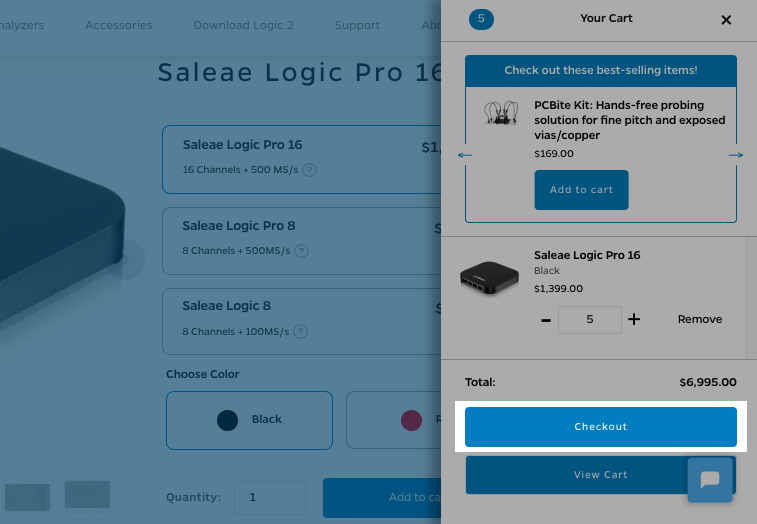Open the Accessories menu
The image size is (757, 524).
119,25
